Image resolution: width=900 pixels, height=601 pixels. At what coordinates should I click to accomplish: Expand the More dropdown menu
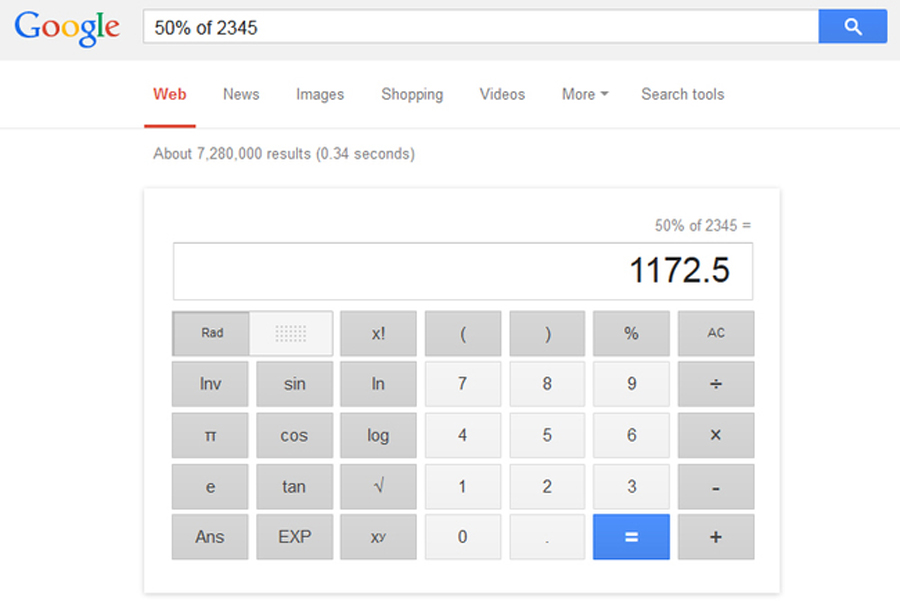pos(585,94)
